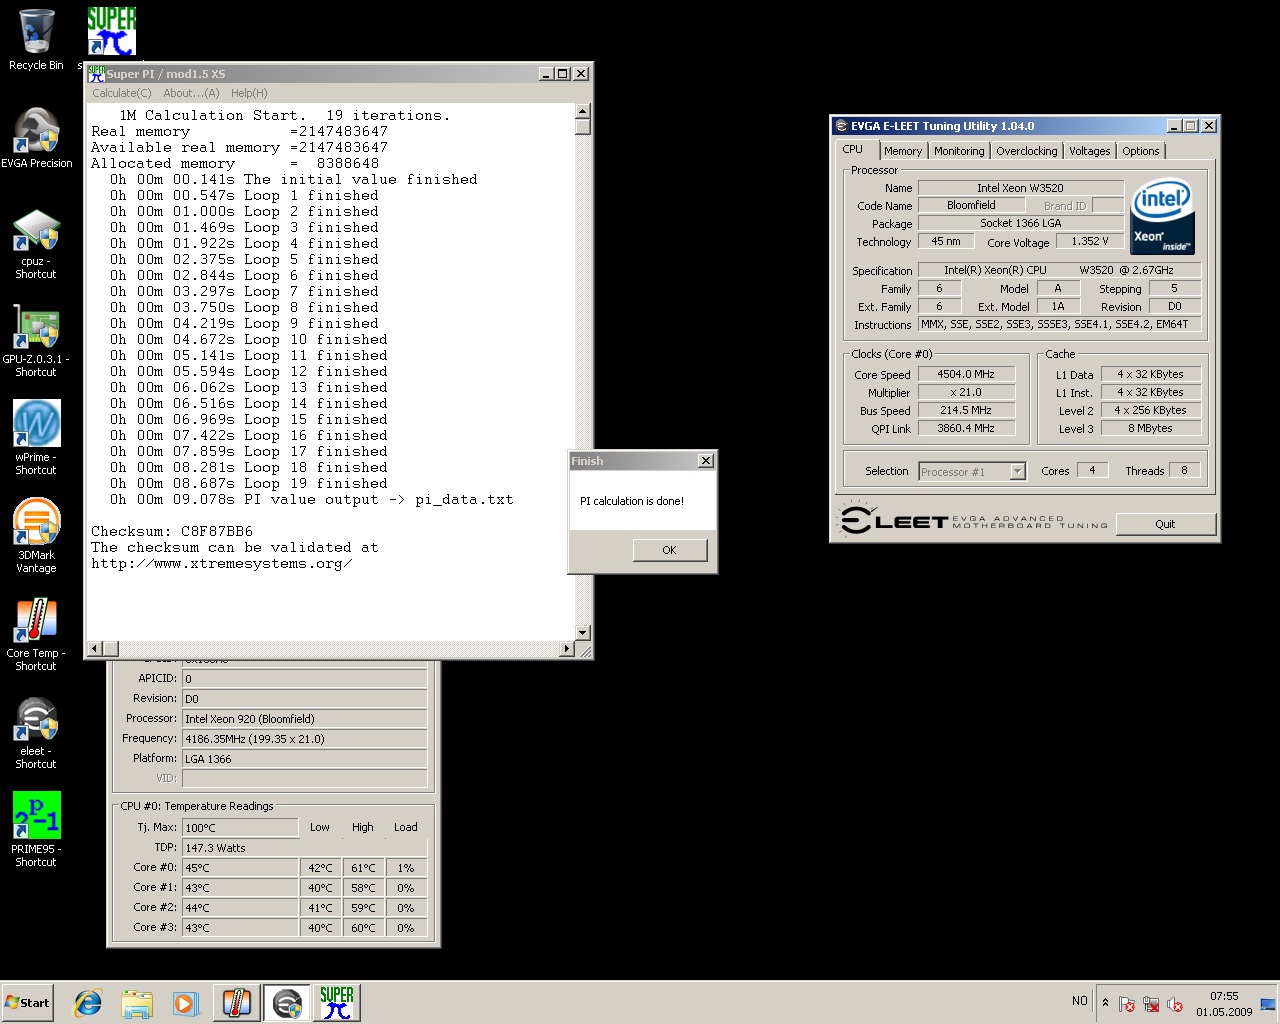Viewport: 1280px width, 1024px height.
Task: Click the Super PI title bar icon
Action: point(96,74)
